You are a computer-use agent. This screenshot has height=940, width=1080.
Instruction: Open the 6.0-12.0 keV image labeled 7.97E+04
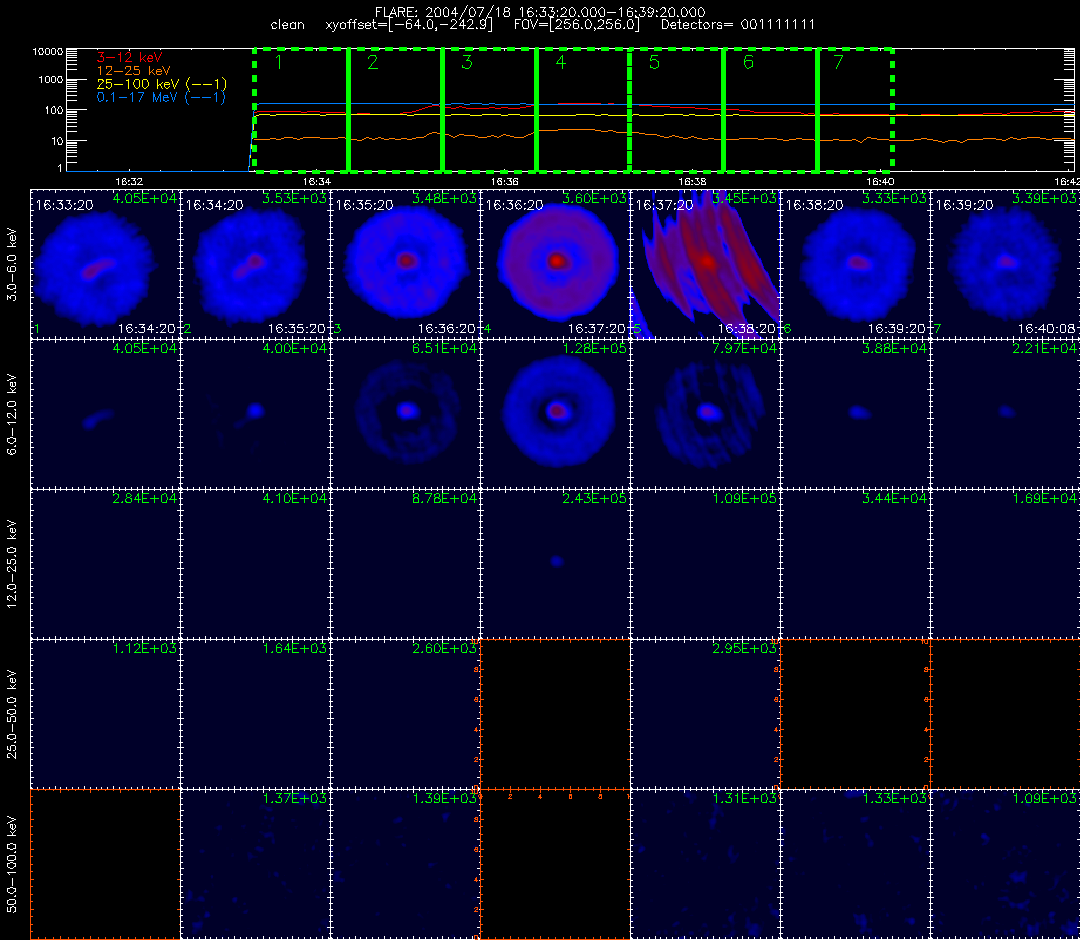point(706,415)
